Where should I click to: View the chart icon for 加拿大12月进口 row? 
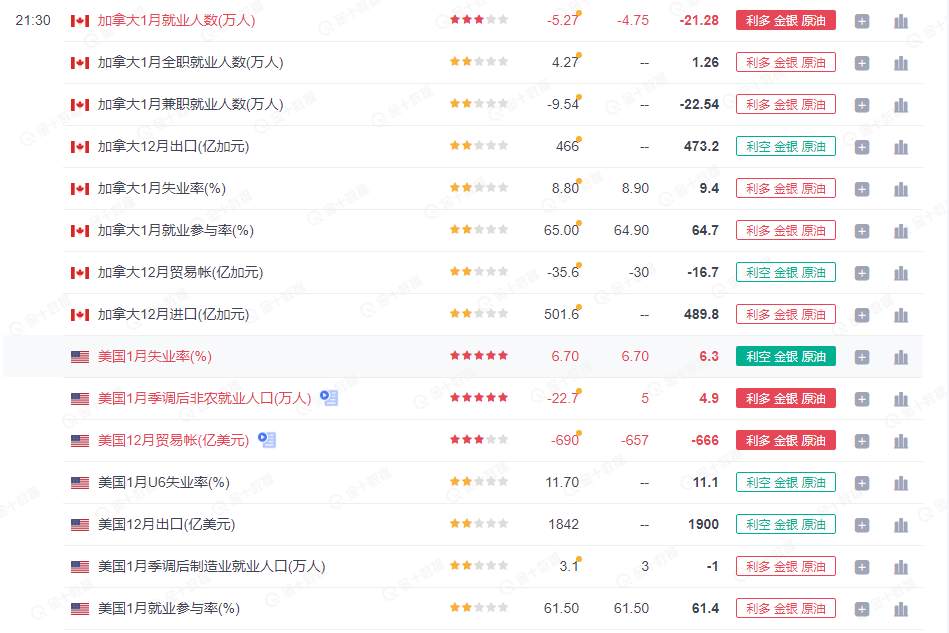[x=901, y=315]
